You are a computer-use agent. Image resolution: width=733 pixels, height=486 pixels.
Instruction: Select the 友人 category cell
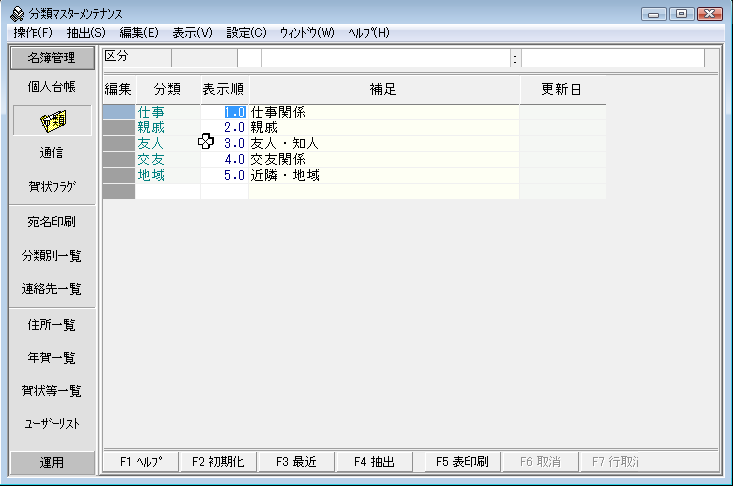pyautogui.click(x=167, y=143)
